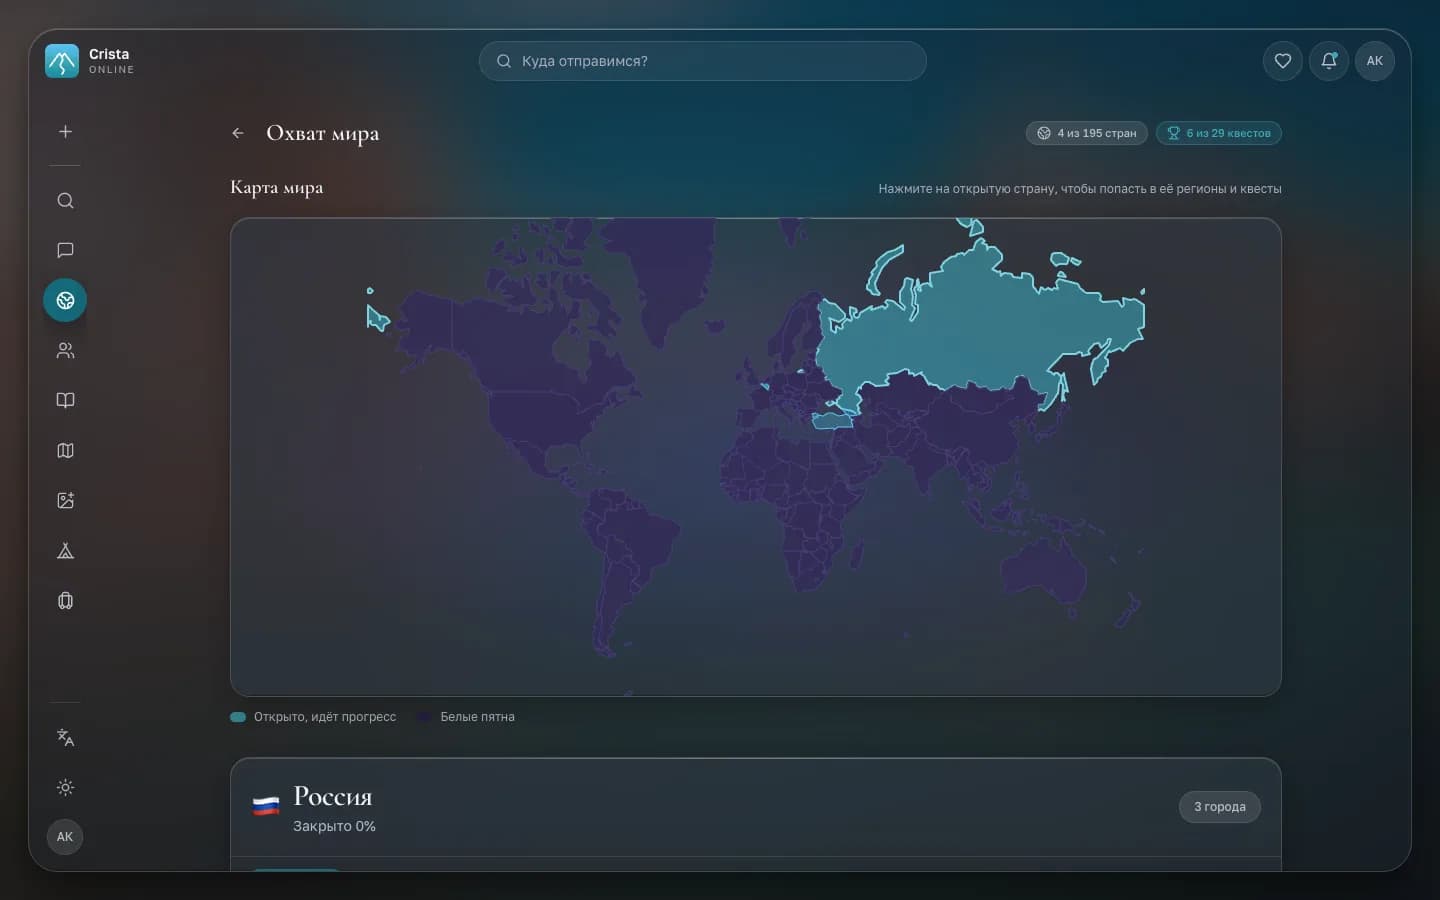Open notifications bell icon
1440x900 pixels.
coord(1329,61)
